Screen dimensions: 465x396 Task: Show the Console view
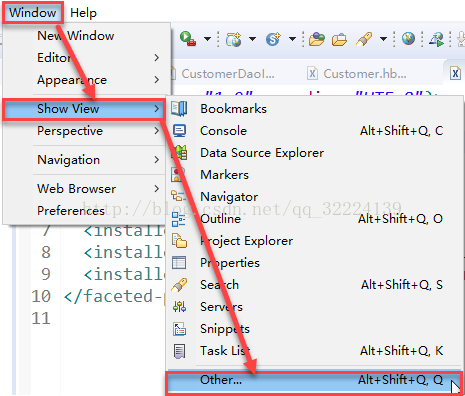314,131
